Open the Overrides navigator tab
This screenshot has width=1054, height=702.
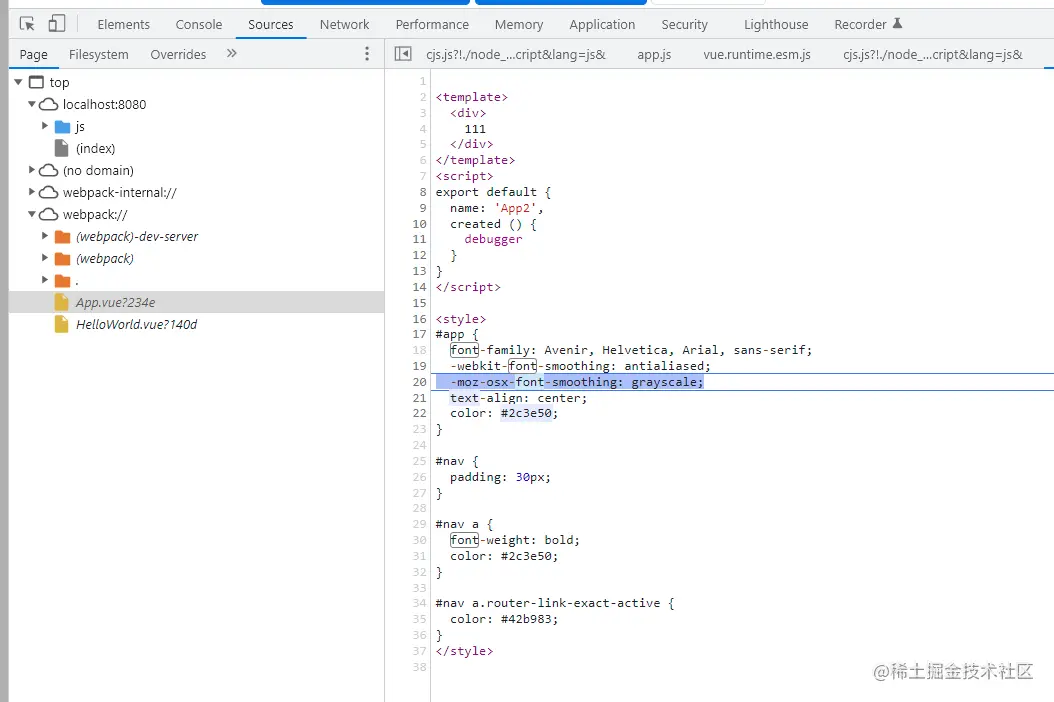coord(178,54)
